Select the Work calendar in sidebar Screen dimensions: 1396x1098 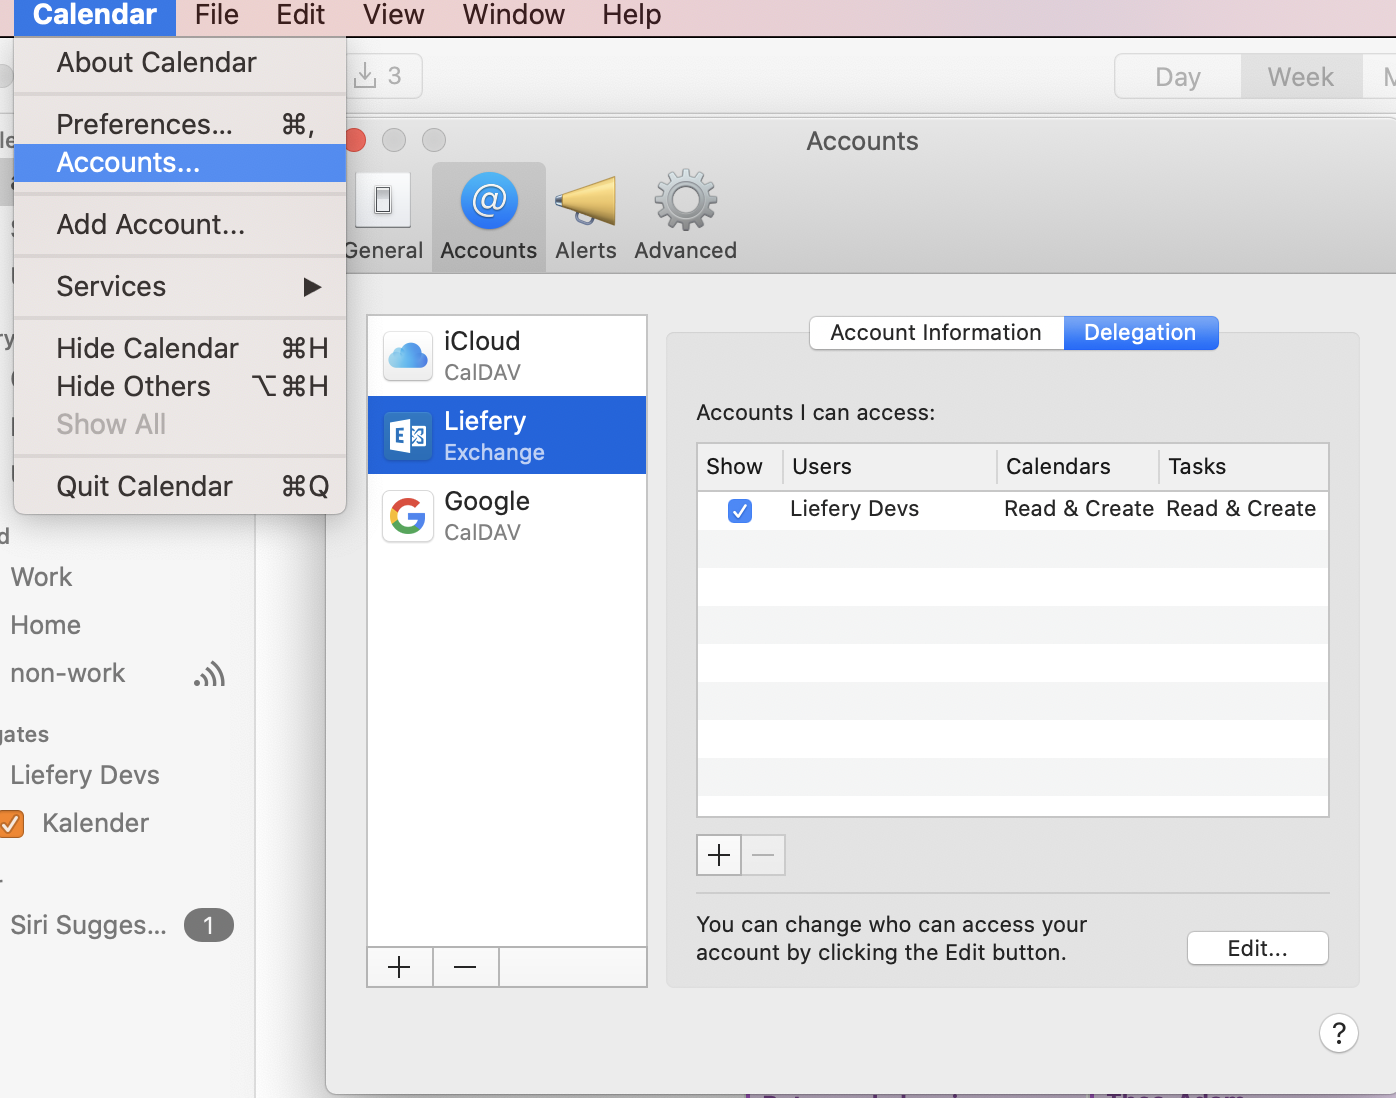[x=42, y=578]
